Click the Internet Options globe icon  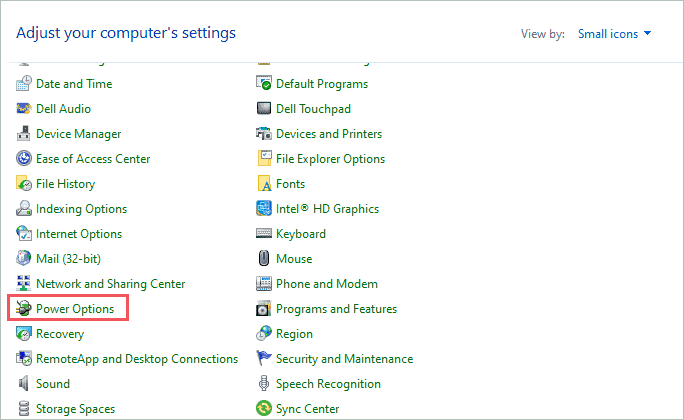(x=24, y=233)
